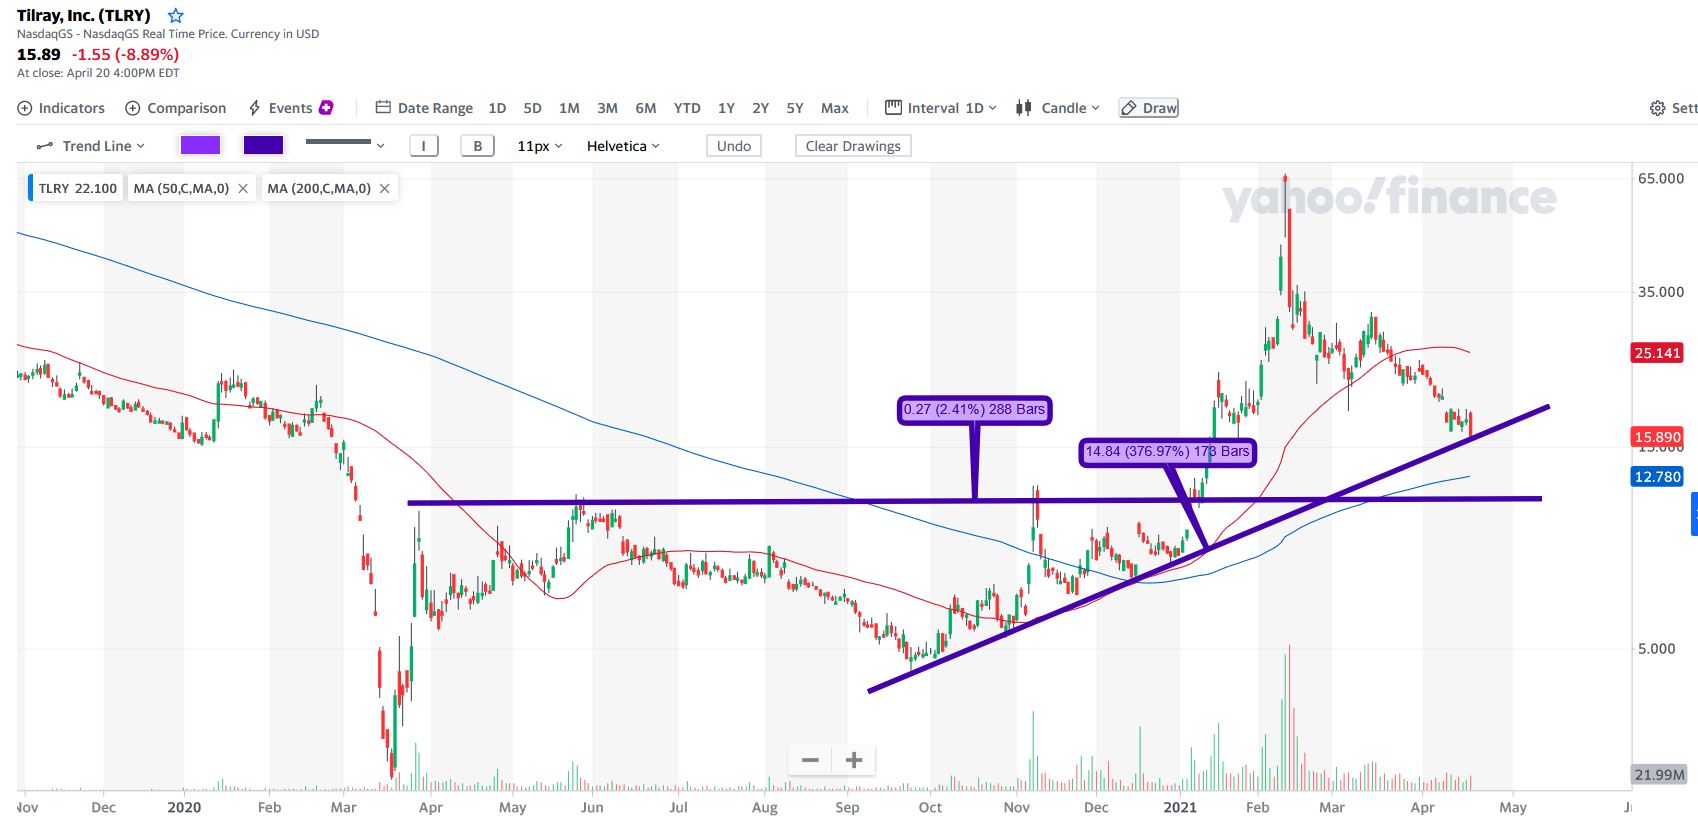
Task: Select the 6M date range
Action: pos(646,108)
